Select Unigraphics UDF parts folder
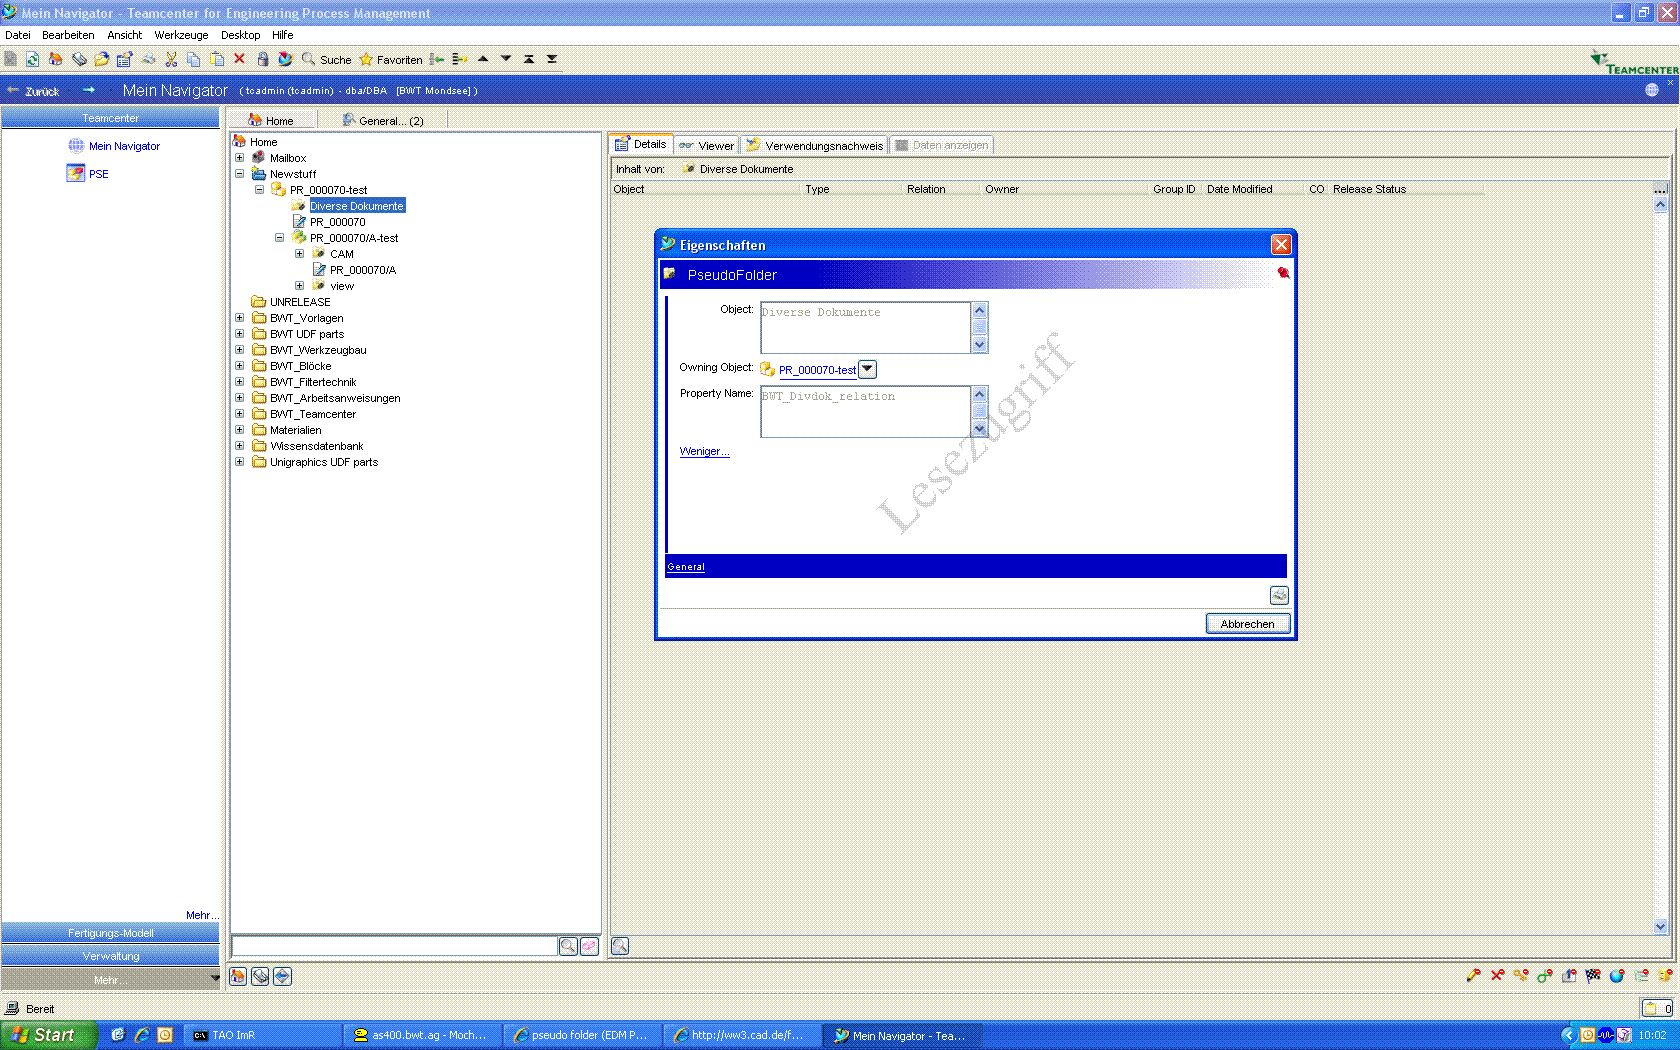1680x1050 pixels. [x=323, y=462]
